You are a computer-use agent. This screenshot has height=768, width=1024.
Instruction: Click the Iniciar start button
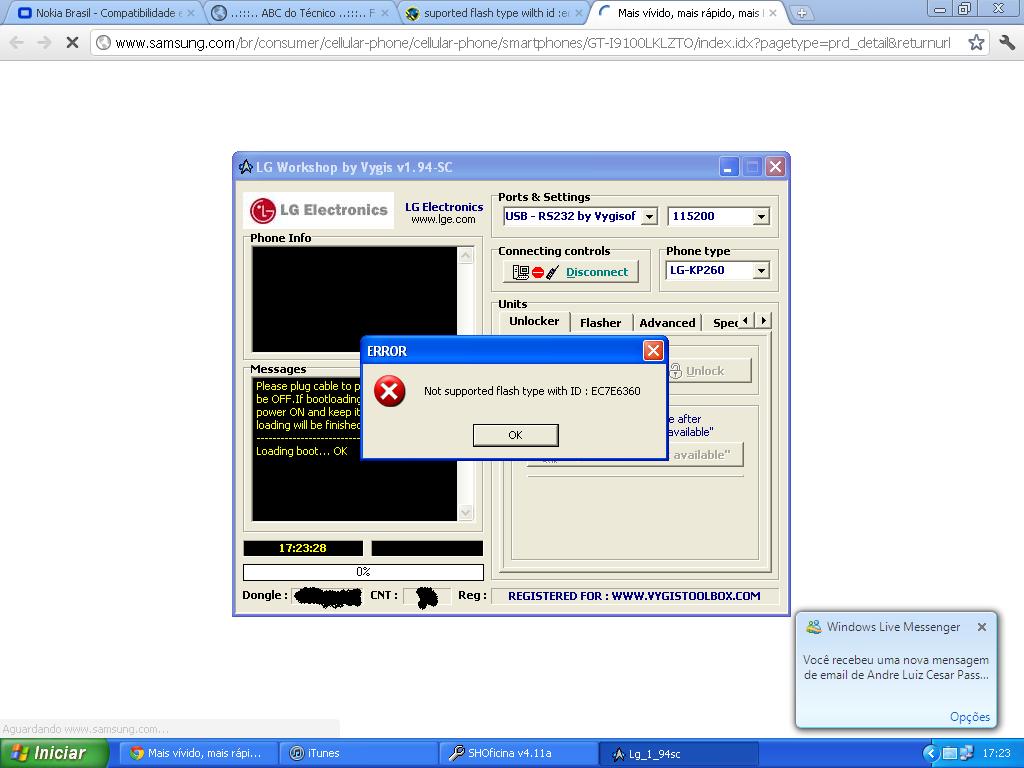(x=55, y=753)
